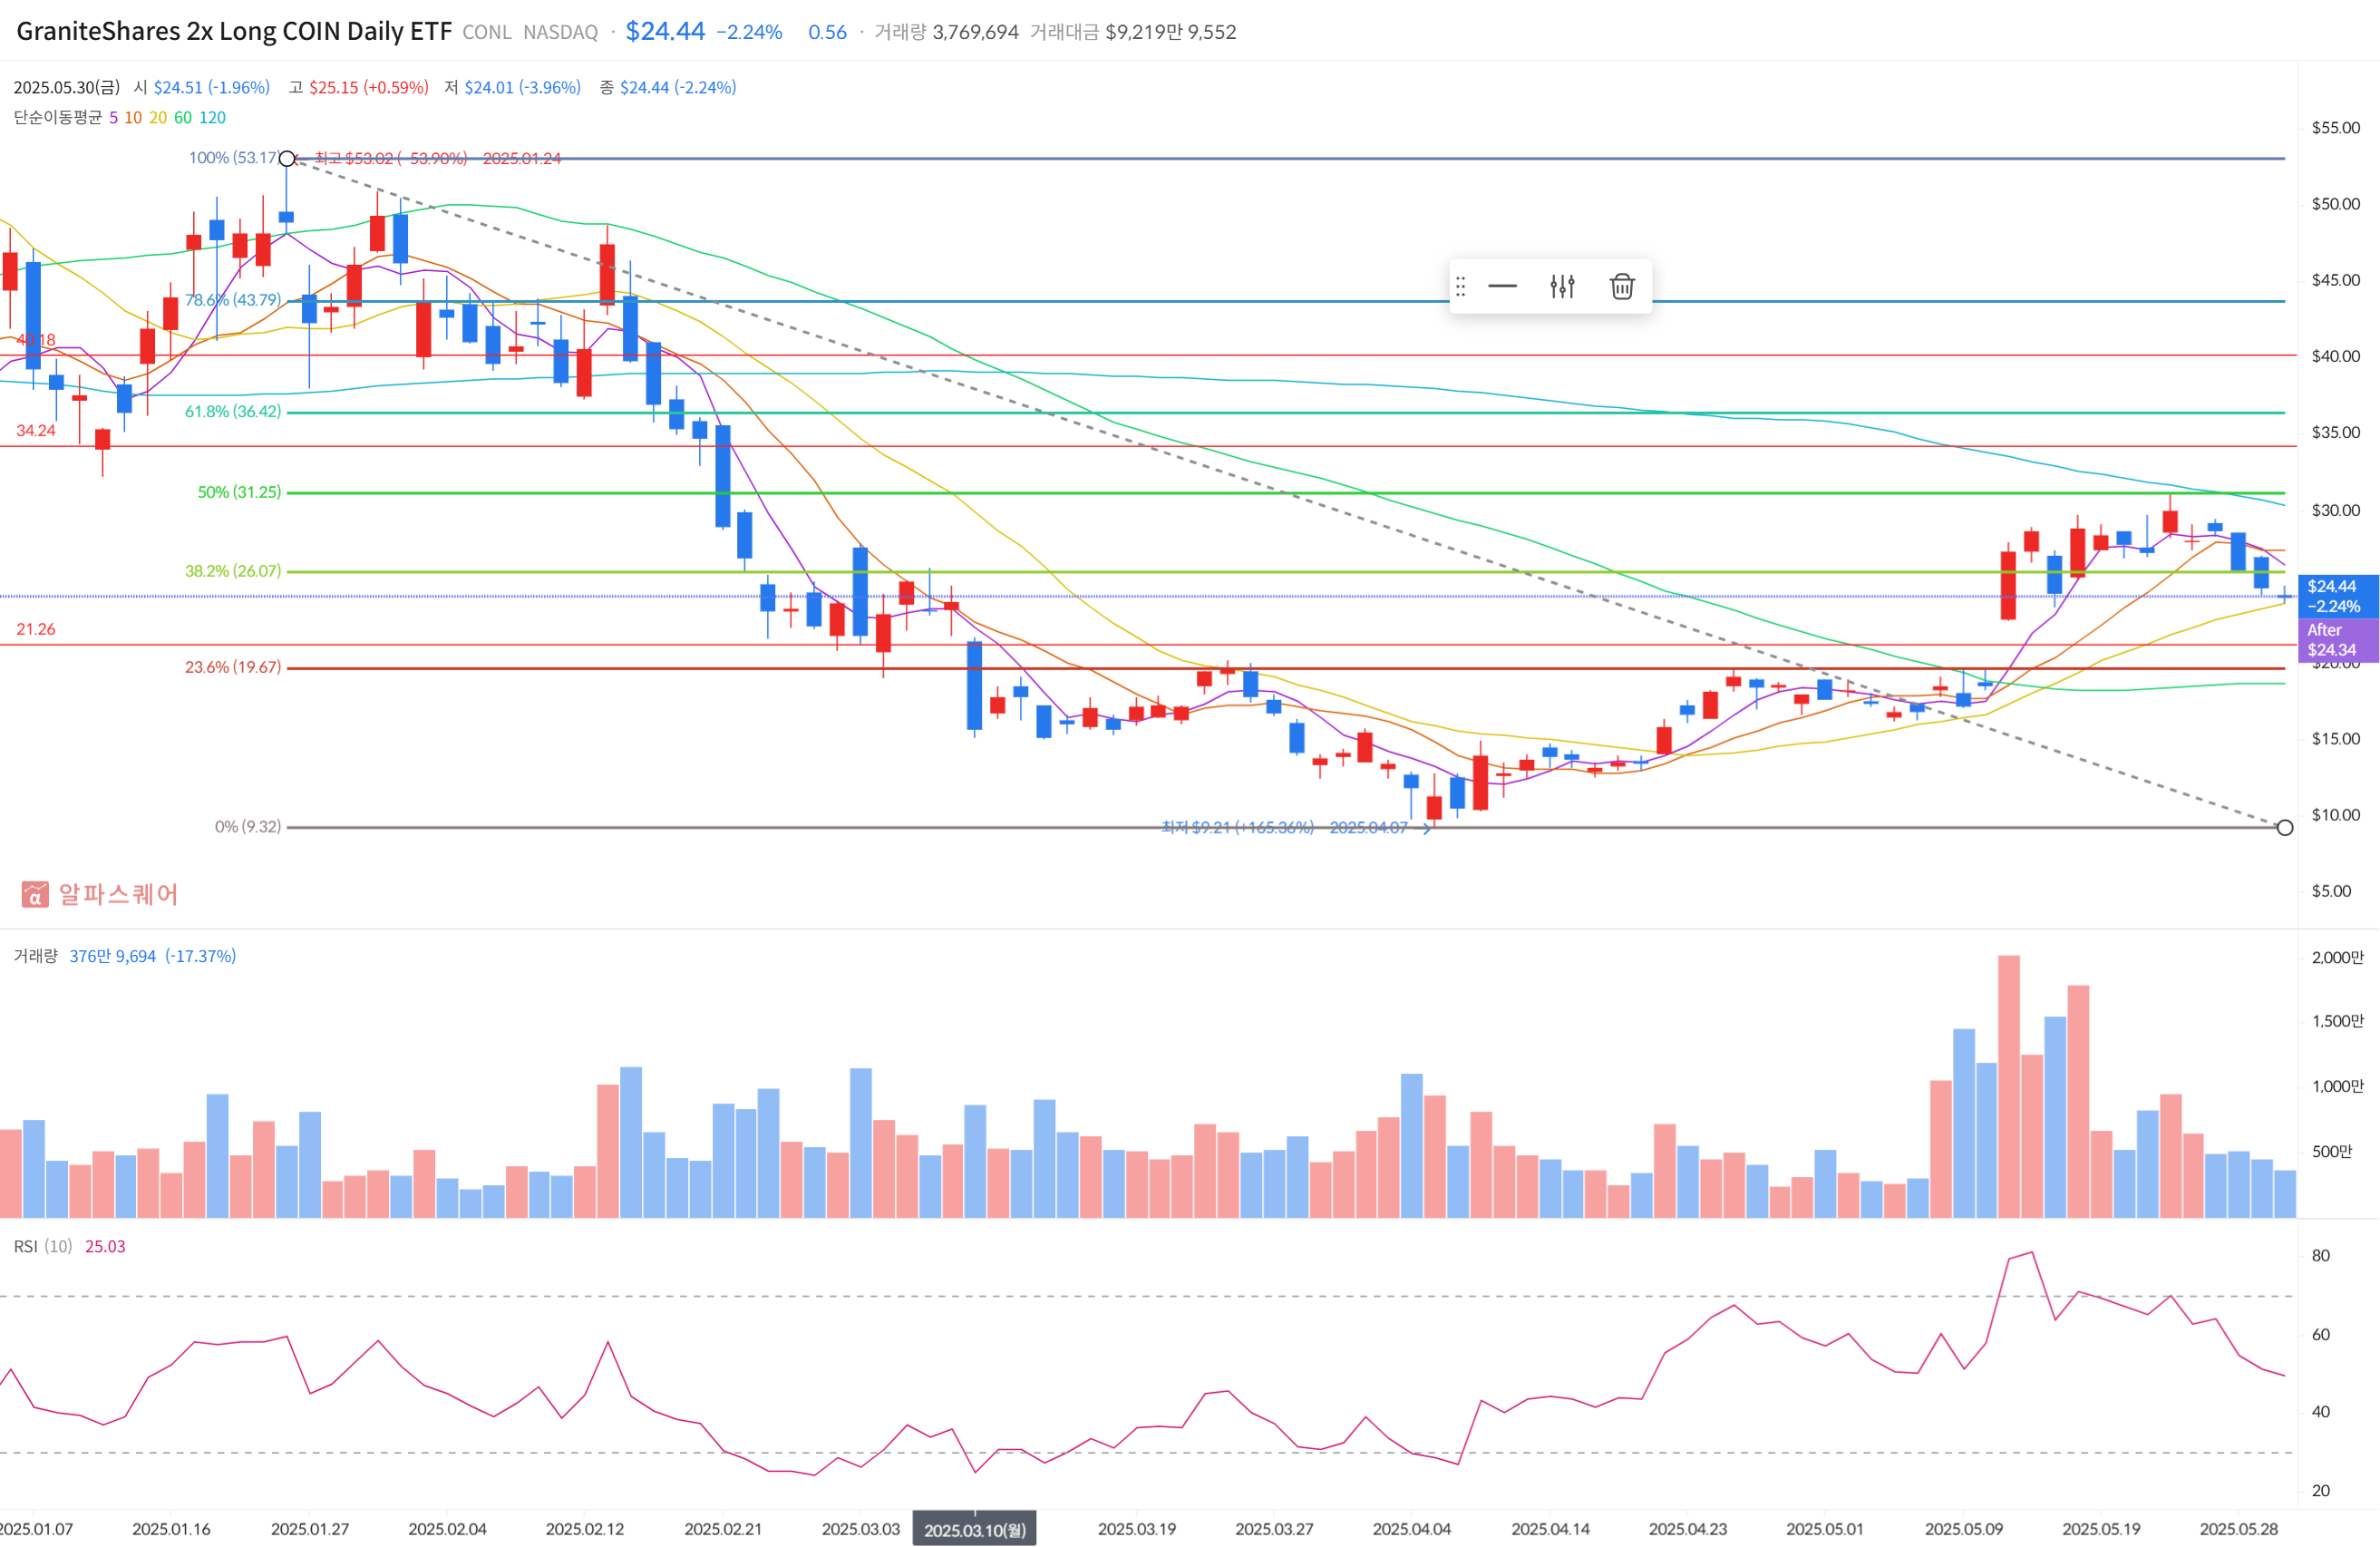This screenshot has height=1547, width=2380.
Task: Click the 2,000만 volume axis label
Action: point(2337,957)
